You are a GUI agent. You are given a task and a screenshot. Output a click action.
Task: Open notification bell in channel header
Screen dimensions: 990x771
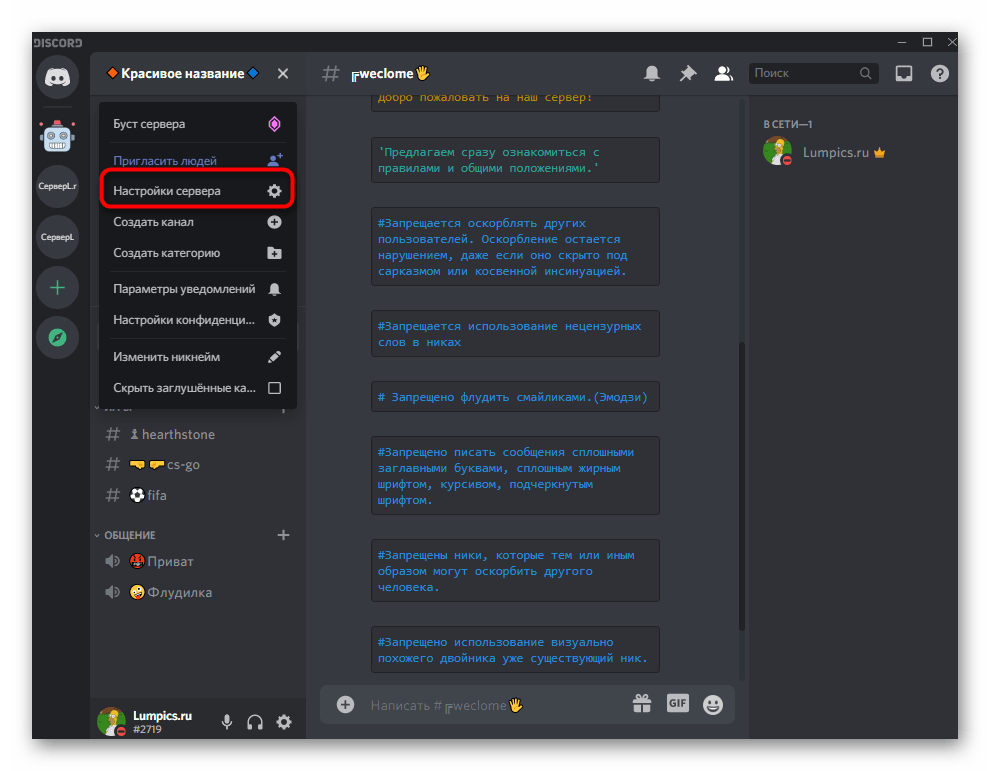tap(652, 73)
